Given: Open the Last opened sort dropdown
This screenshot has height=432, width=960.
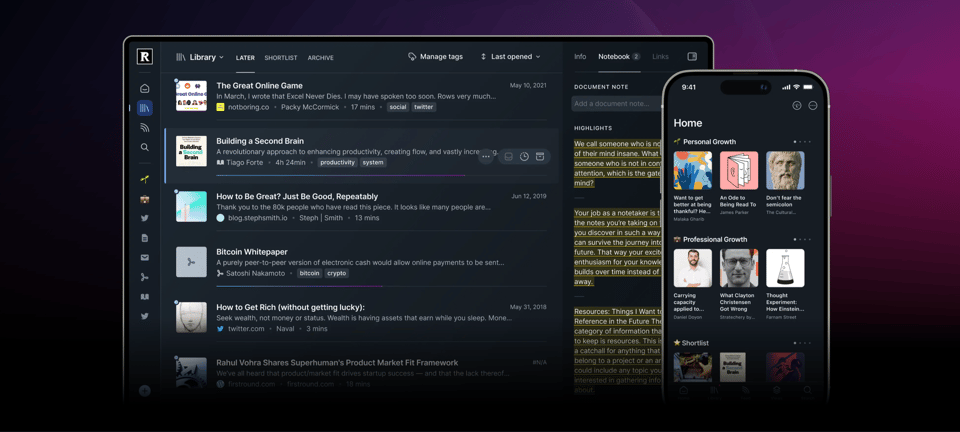Looking at the screenshot, I should pos(510,56).
